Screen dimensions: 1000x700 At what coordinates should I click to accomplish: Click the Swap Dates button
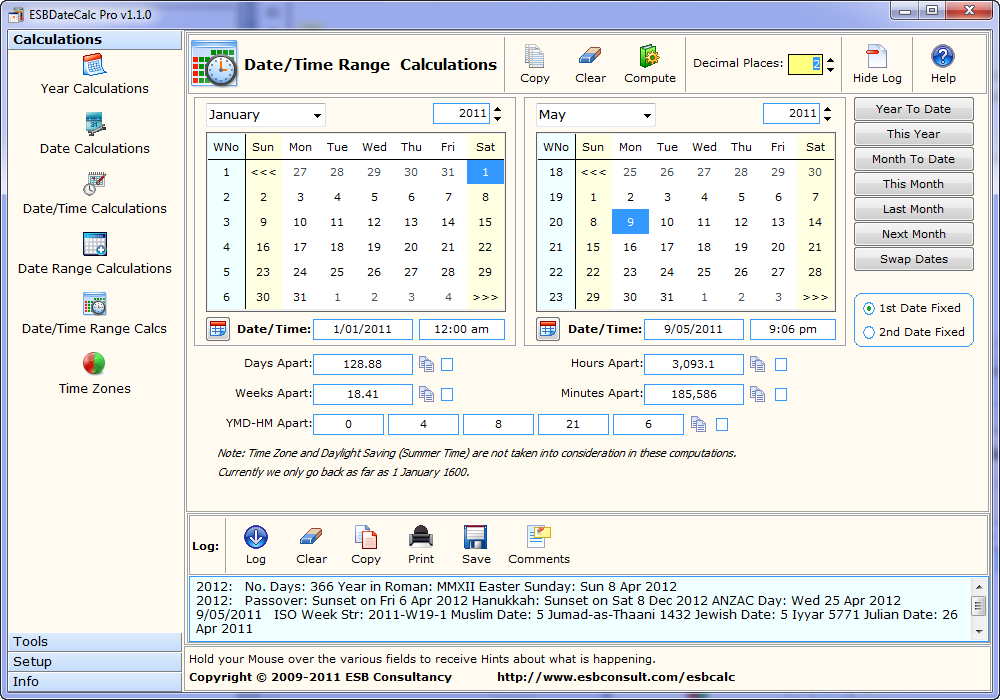click(913, 259)
